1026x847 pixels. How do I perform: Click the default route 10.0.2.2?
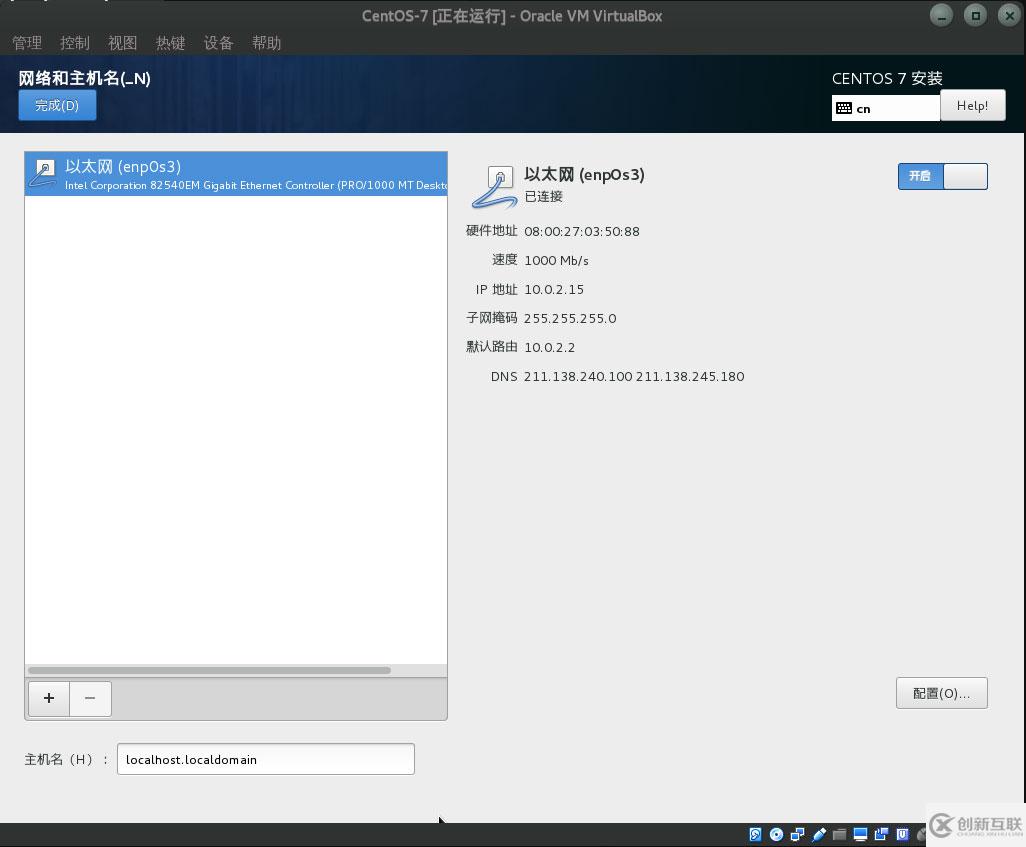coord(550,347)
